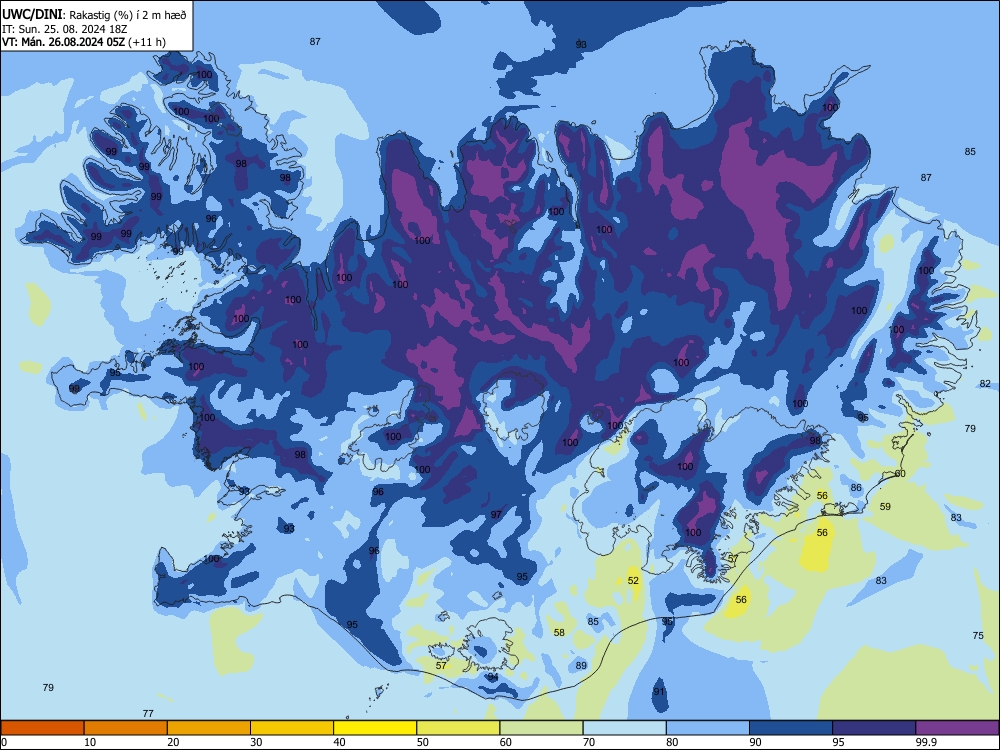This screenshot has height=750, width=1000.
Task: Click the '77' value in the southwest ocean
Action: (x=148, y=713)
